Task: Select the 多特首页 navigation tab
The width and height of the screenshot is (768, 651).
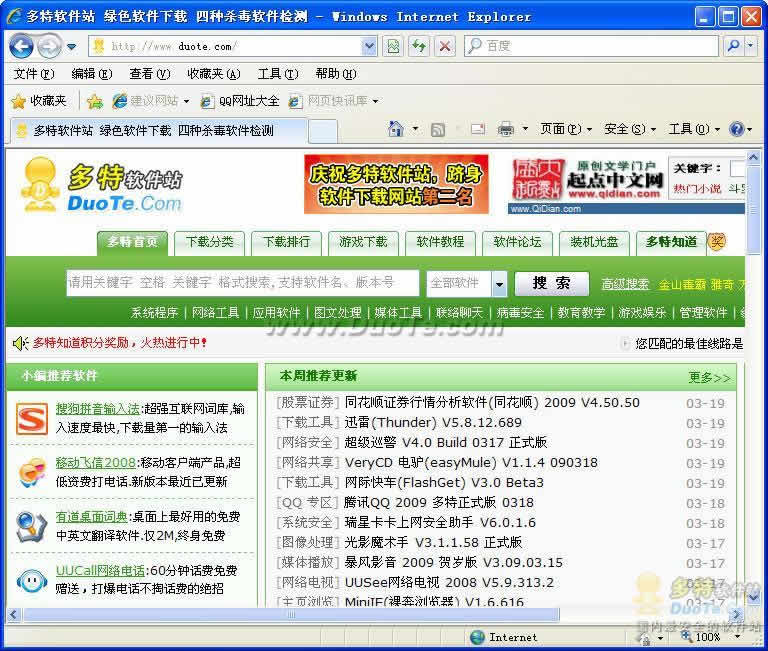Action: [132, 242]
